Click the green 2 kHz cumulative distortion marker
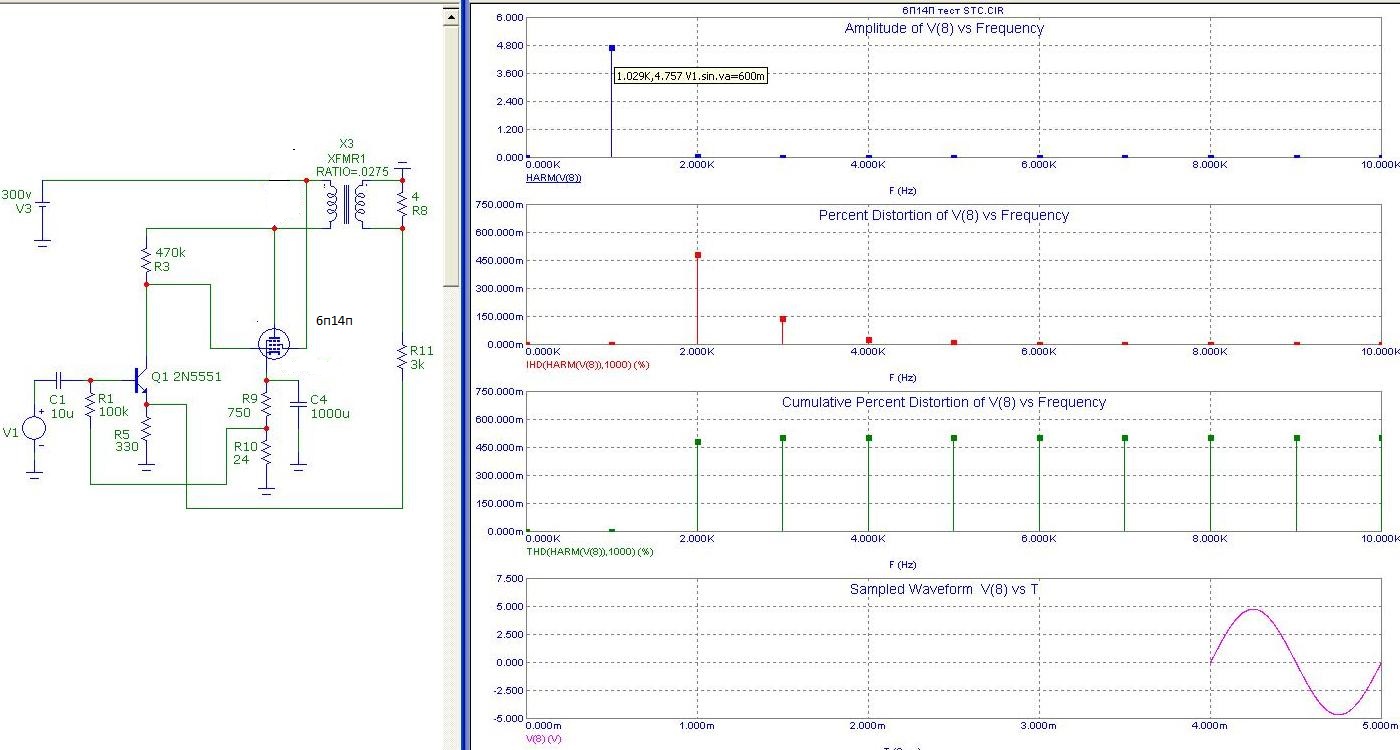Image resolution: width=1400 pixels, height=750 pixels. (697, 442)
